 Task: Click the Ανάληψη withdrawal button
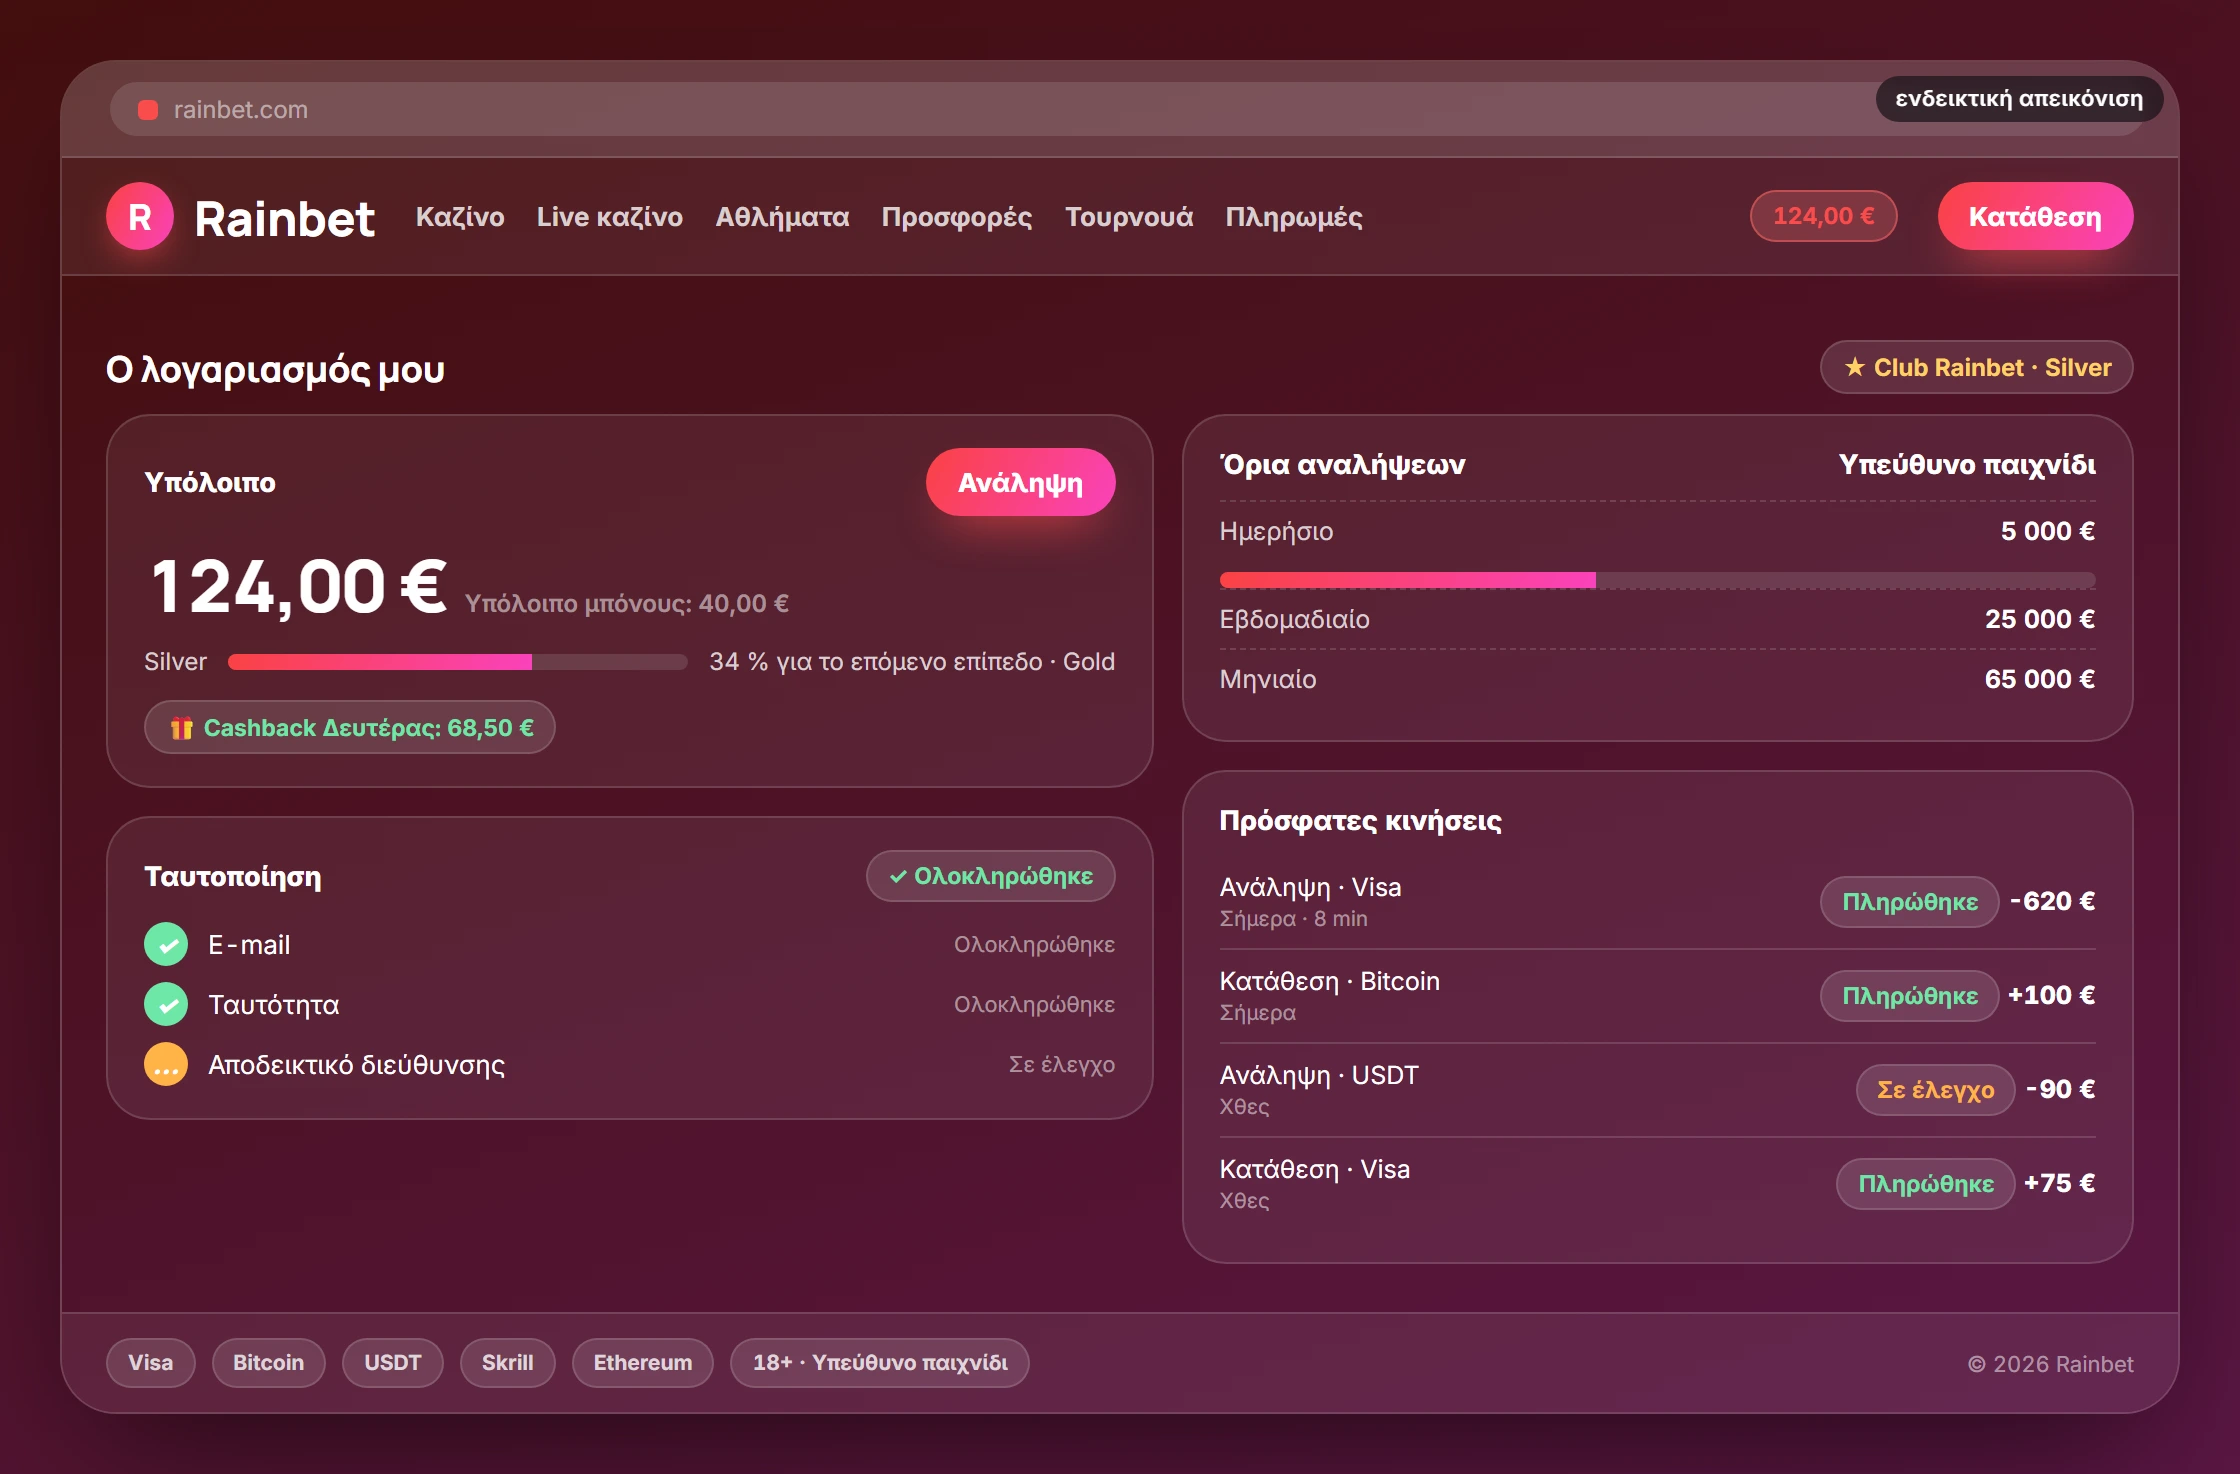(x=1020, y=482)
